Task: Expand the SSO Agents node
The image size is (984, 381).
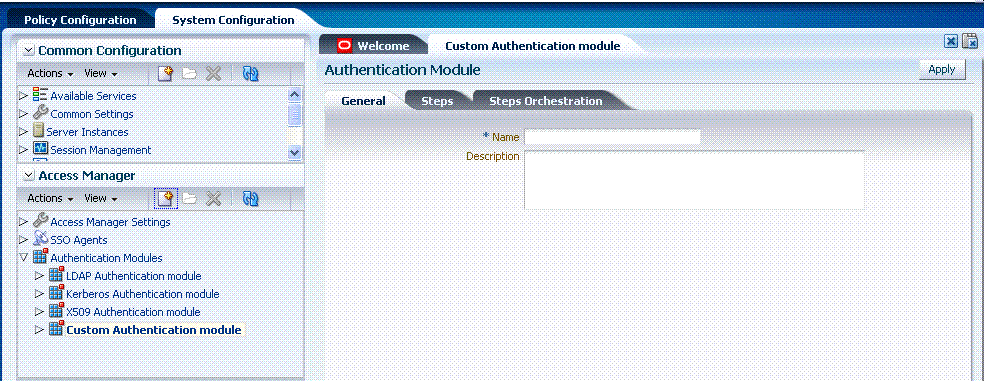Action: coord(24,240)
